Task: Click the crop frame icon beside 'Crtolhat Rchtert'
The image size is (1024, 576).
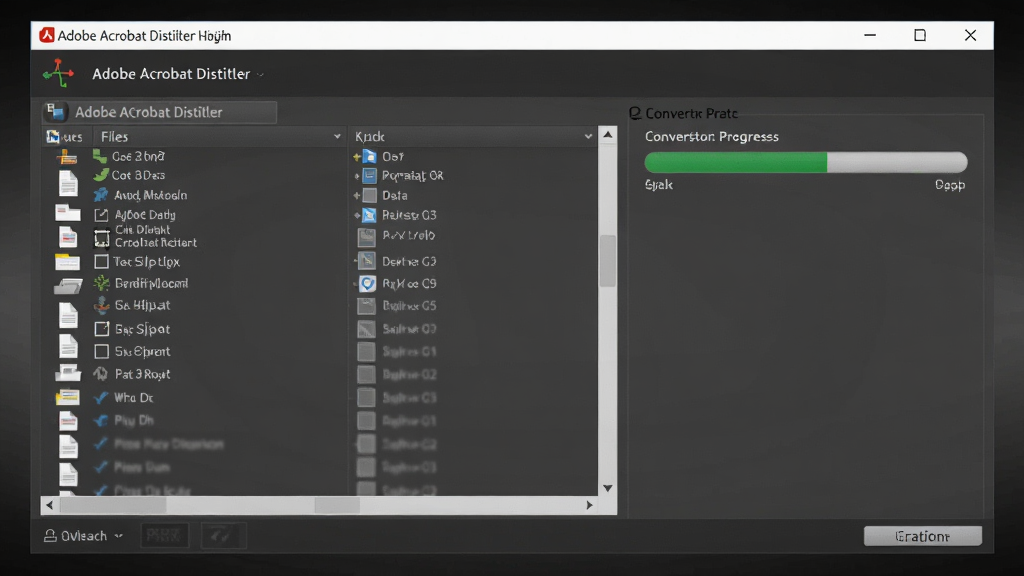Action: tap(101, 238)
